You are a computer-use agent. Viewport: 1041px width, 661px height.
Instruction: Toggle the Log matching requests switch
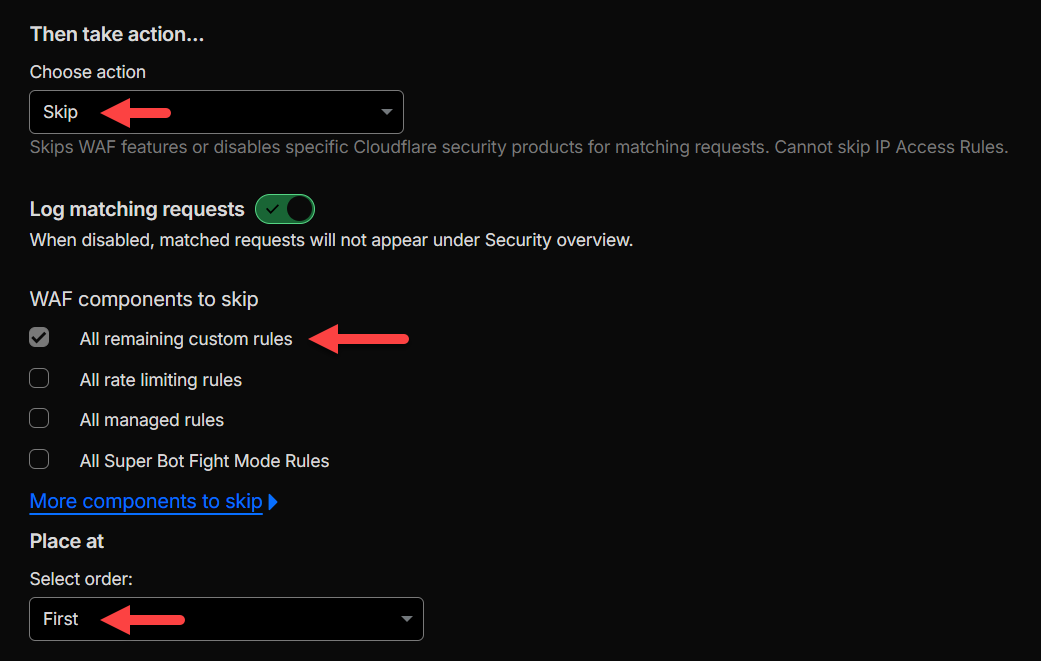285,209
